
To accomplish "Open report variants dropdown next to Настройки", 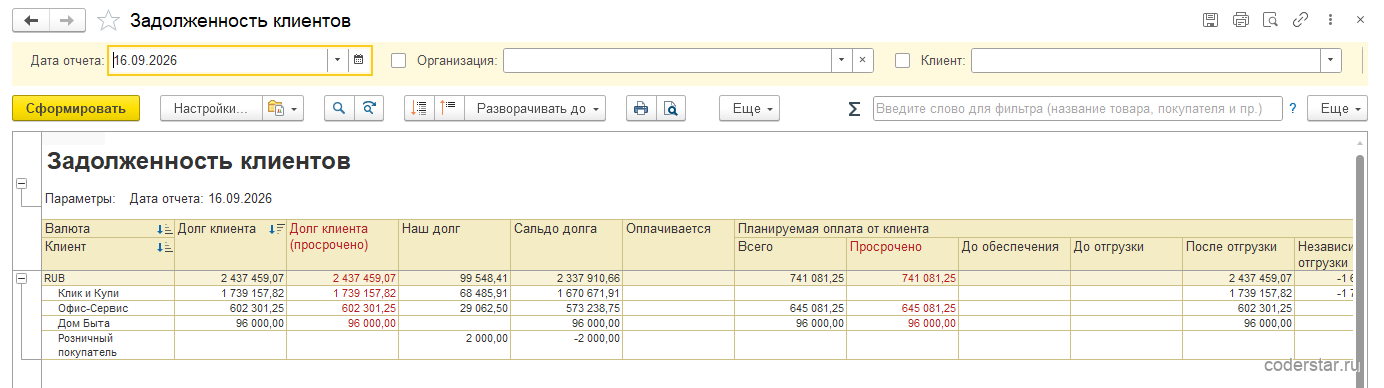I will coord(282,108).
